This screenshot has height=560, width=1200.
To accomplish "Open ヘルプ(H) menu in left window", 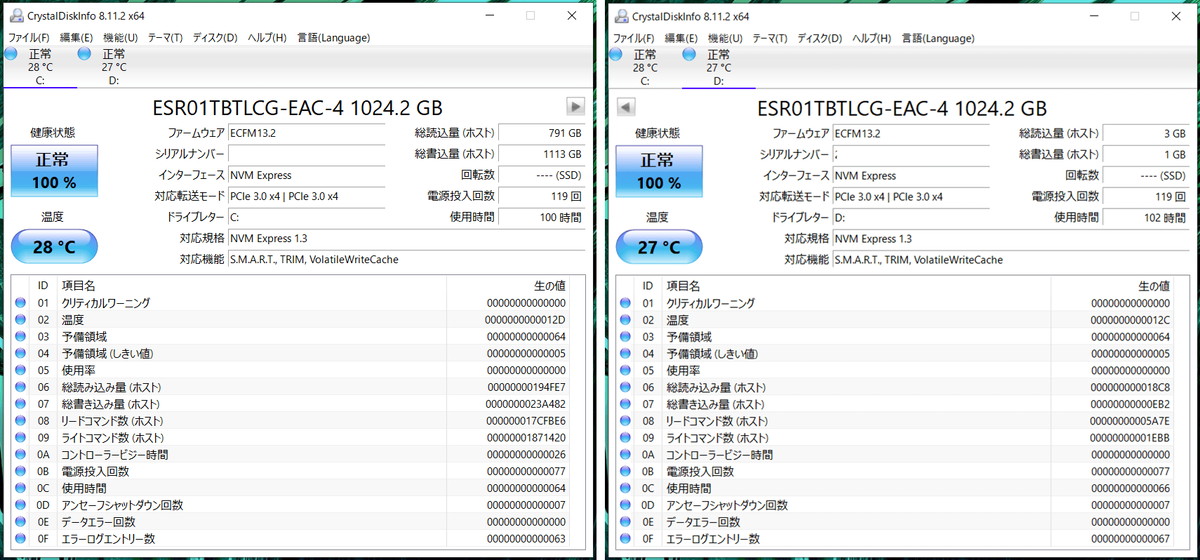I will pos(266,38).
